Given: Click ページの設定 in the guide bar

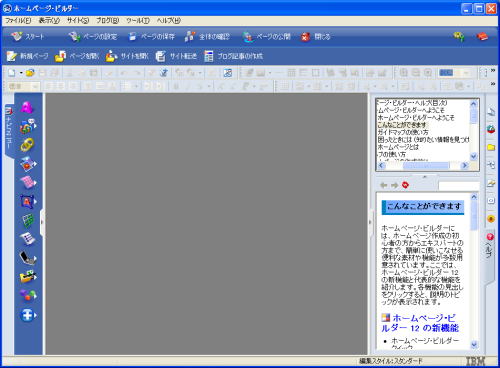Looking at the screenshot, I should (93, 36).
